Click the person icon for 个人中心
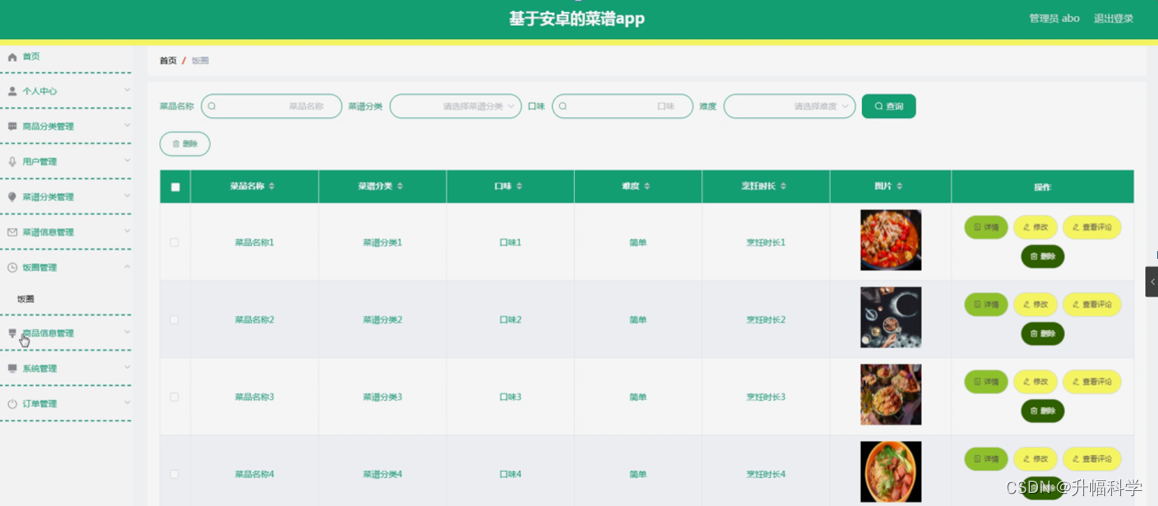 pos(13,92)
